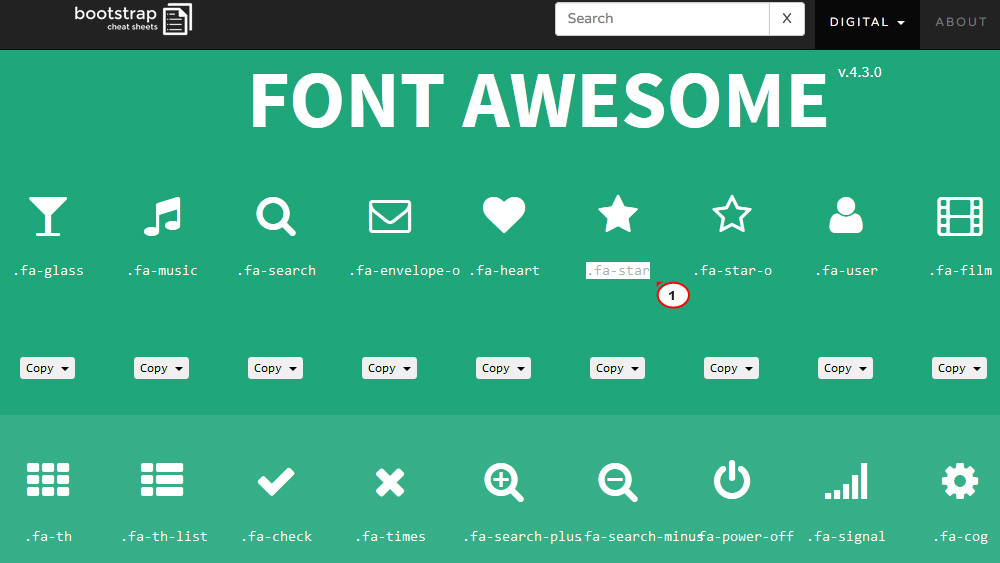
Task: Click the outlined star icon
Action: point(732,214)
